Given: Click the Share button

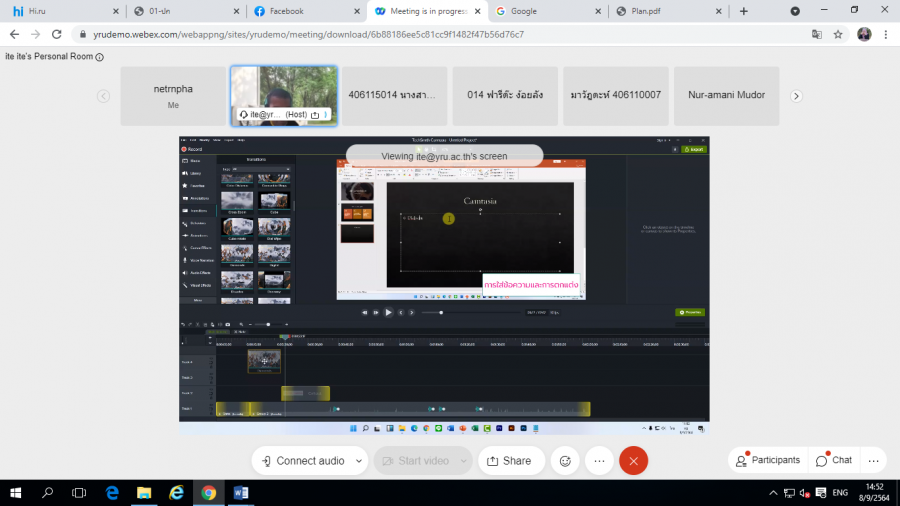Looking at the screenshot, I should pyautogui.click(x=508, y=461).
